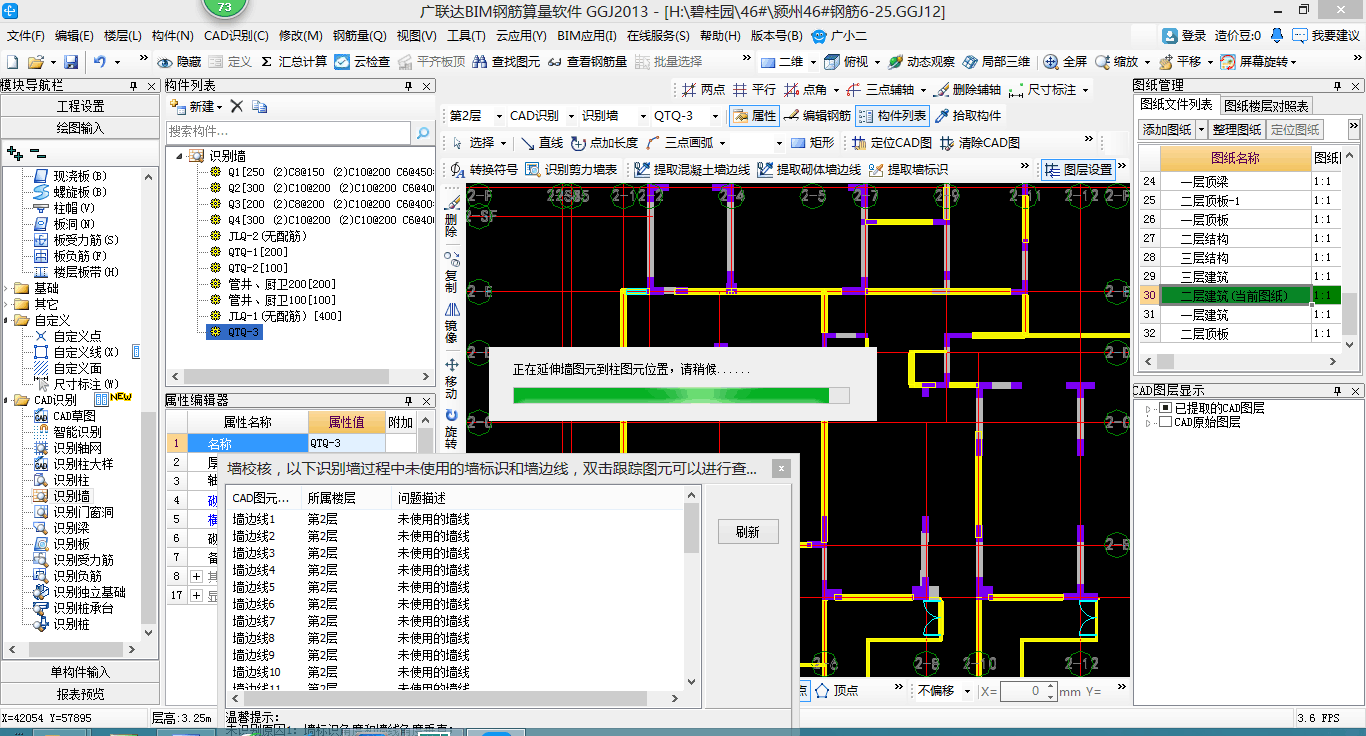Click 提取混凝土墙边线 tool
This screenshot has height=736, width=1366.
(x=692, y=170)
